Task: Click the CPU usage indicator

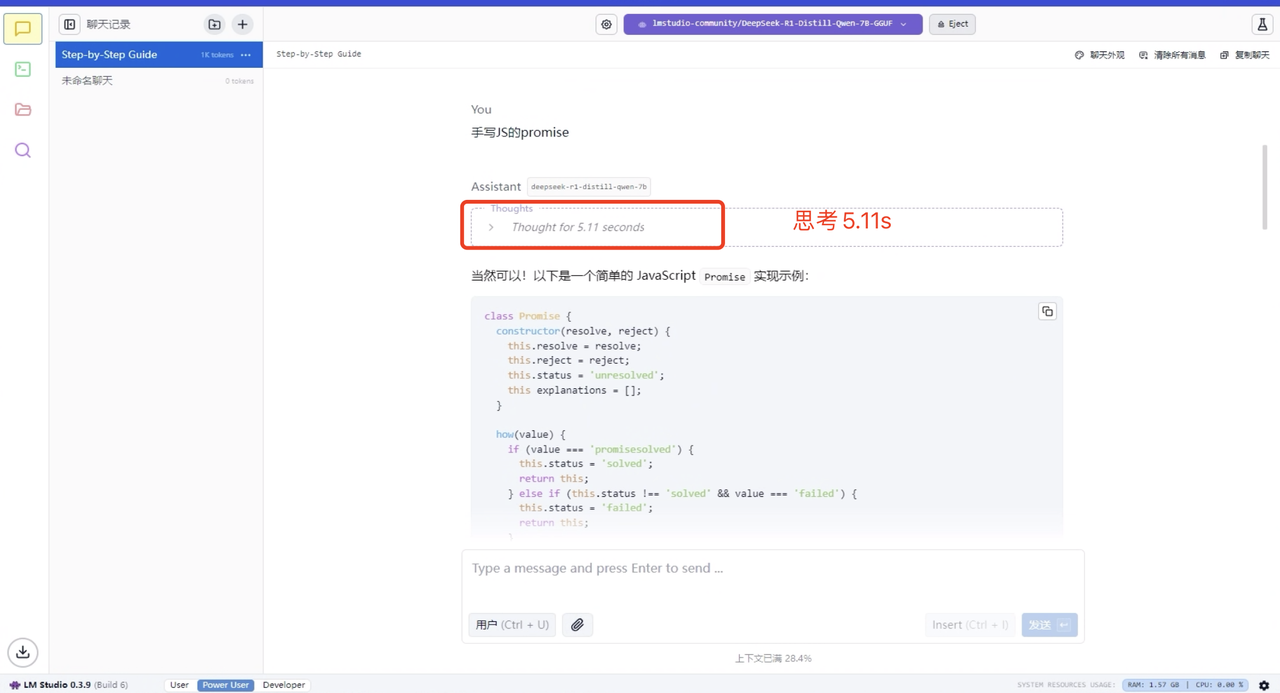Action: click(x=1218, y=685)
